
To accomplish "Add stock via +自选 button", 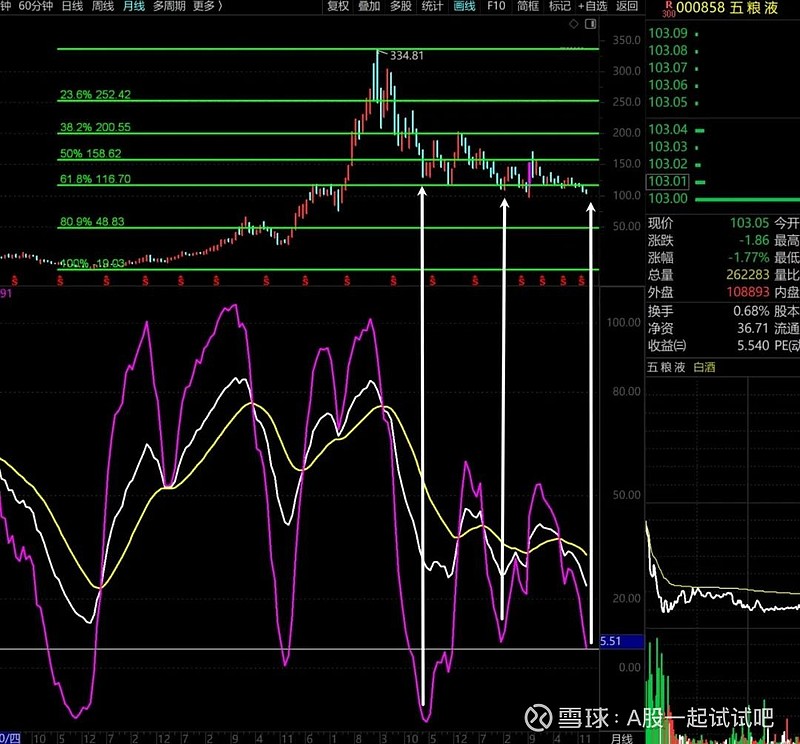I will click(592, 6).
